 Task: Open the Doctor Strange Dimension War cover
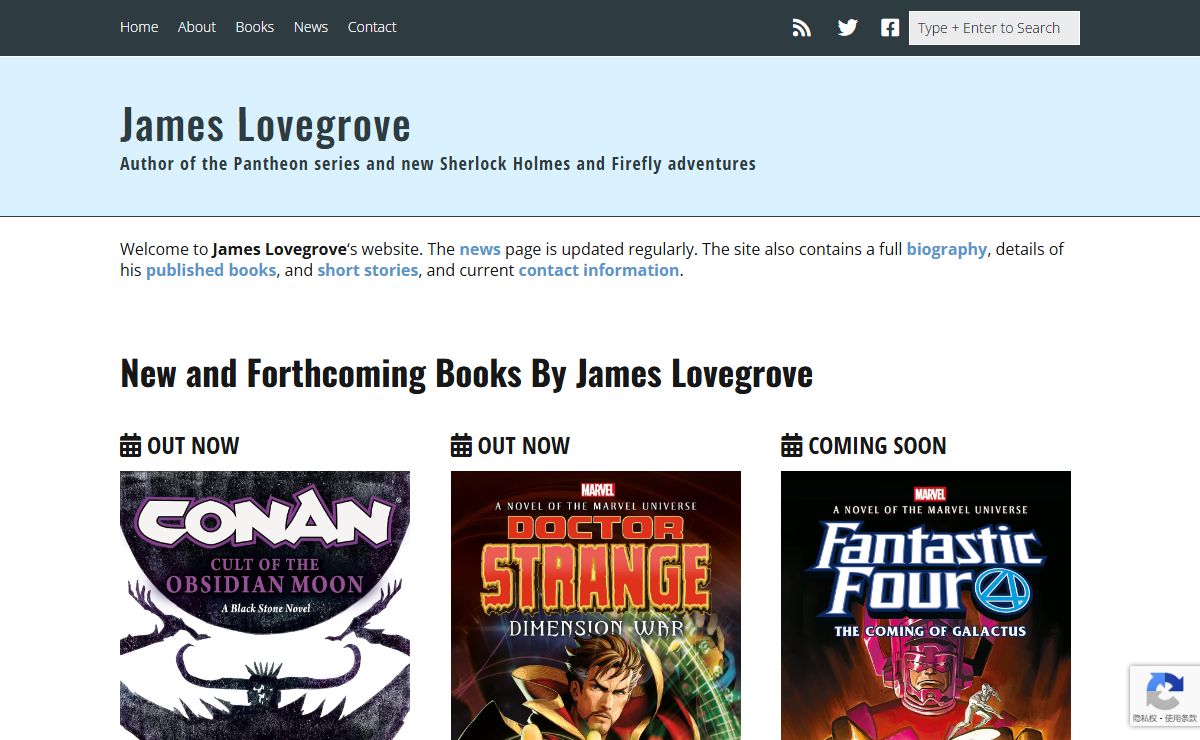click(596, 605)
